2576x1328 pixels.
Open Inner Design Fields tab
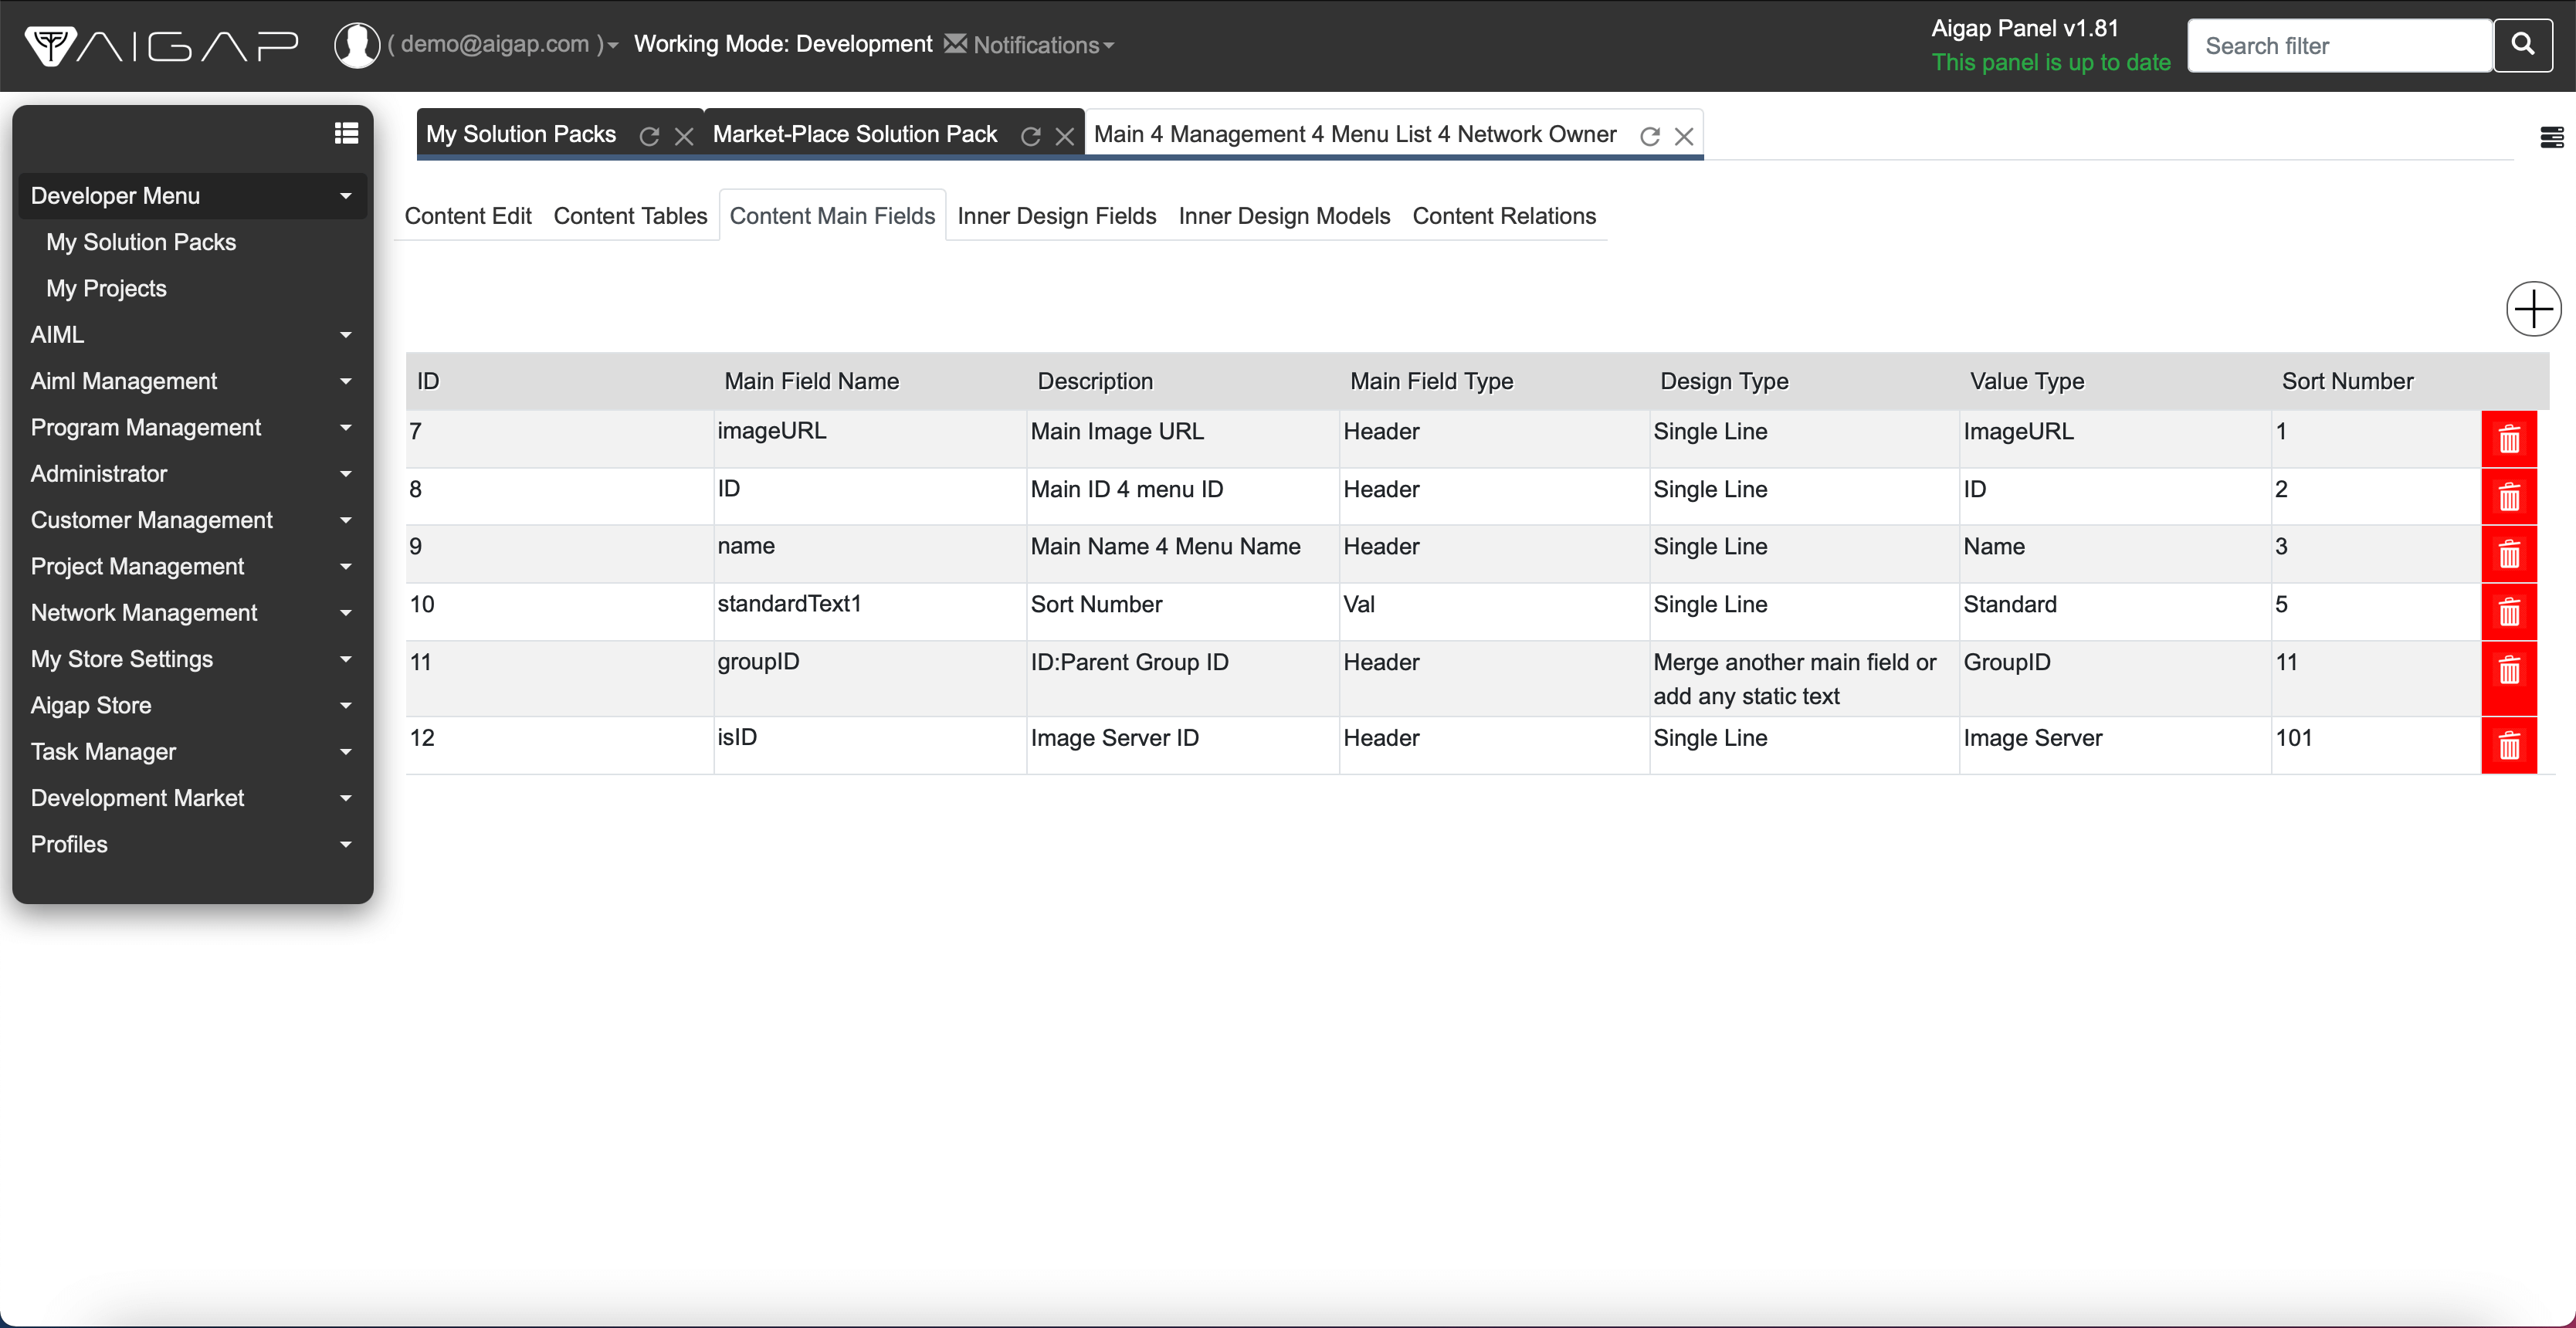(1056, 216)
